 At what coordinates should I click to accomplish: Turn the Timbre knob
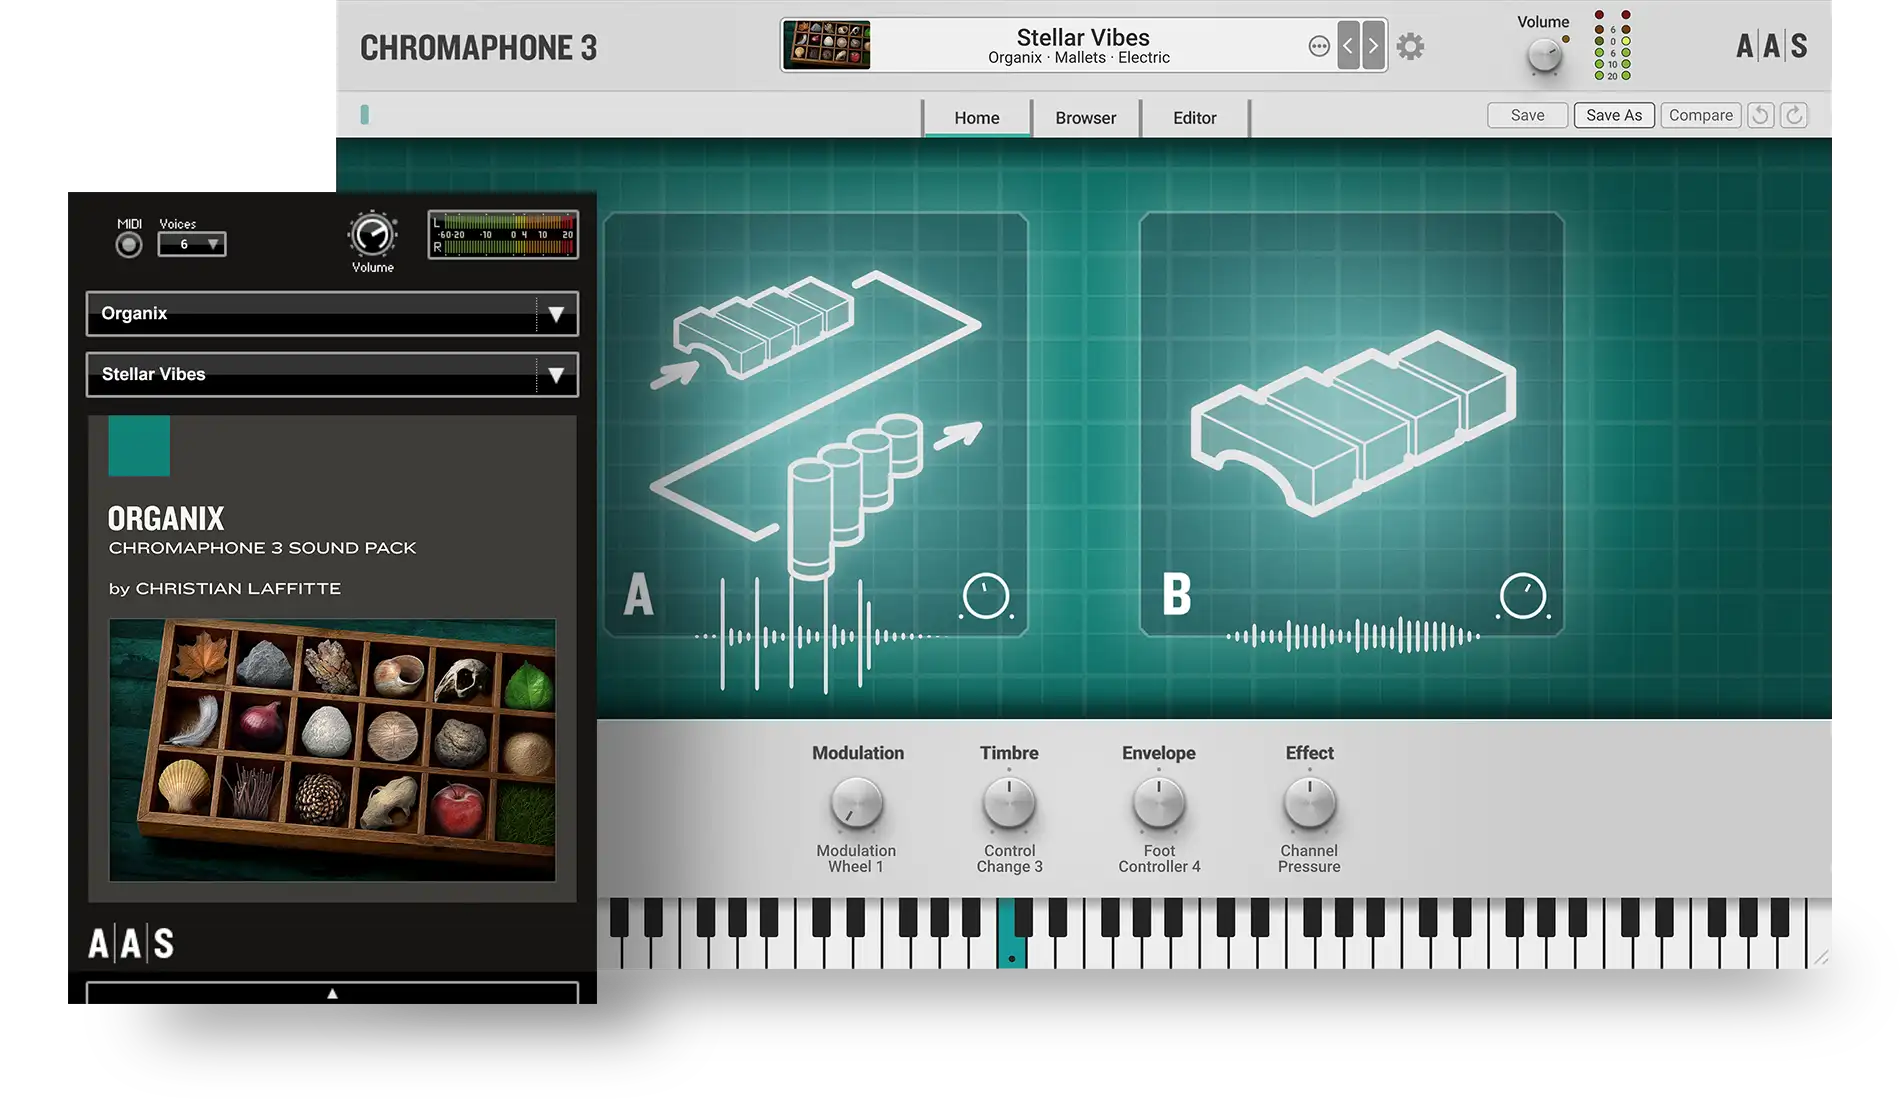coord(1009,803)
